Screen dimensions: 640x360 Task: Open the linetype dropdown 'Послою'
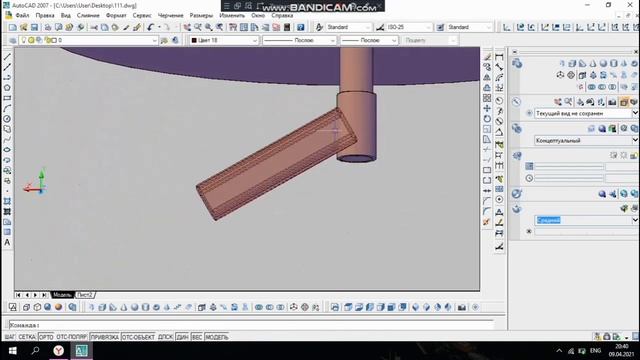299,40
